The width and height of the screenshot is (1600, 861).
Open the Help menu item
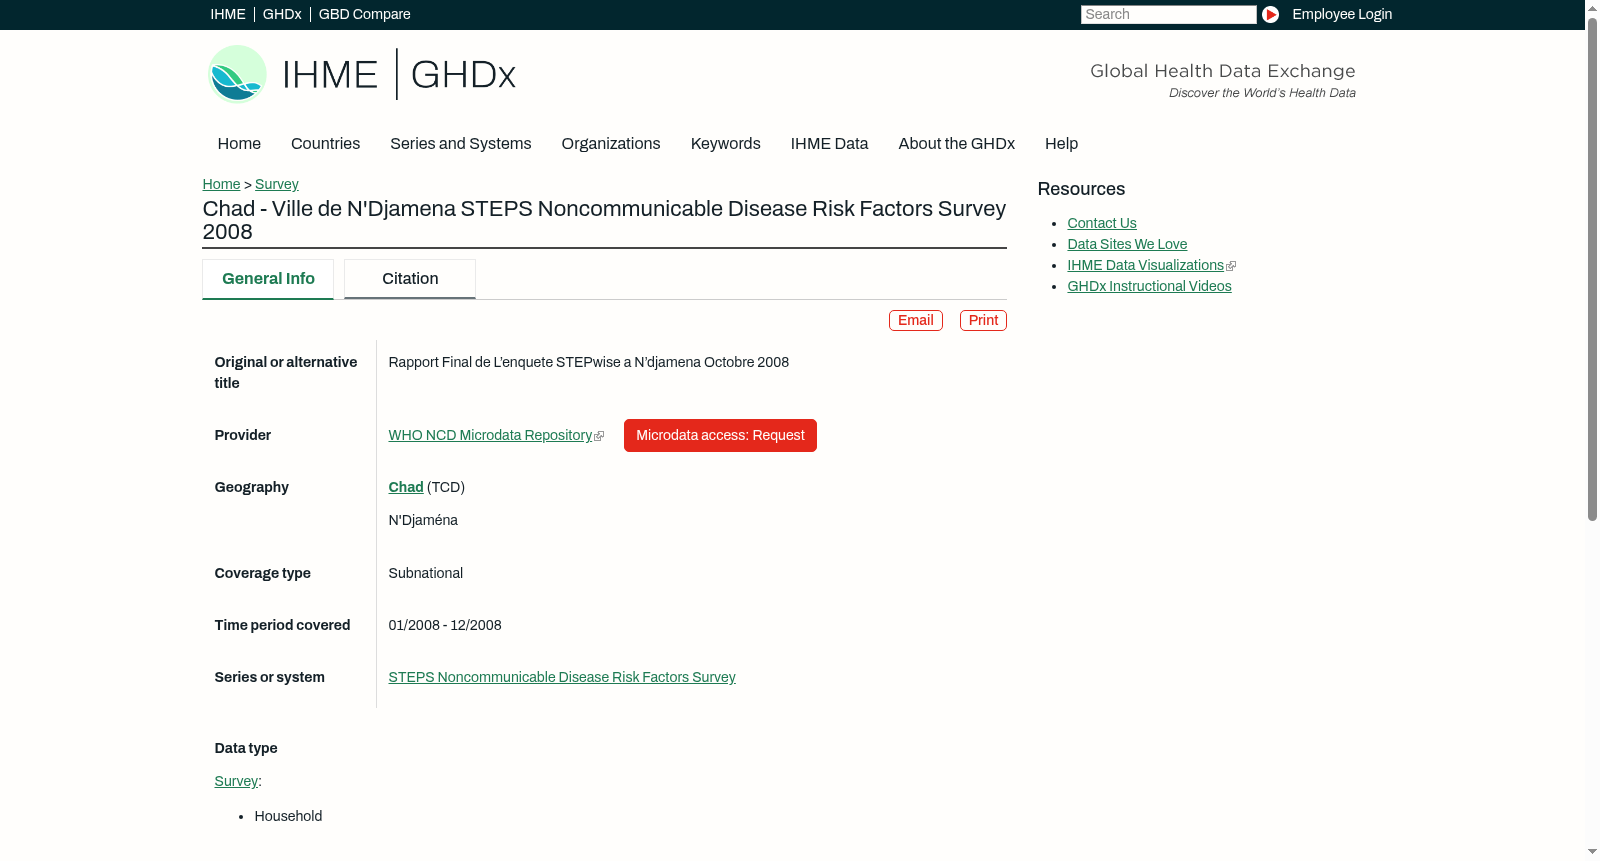point(1061,144)
